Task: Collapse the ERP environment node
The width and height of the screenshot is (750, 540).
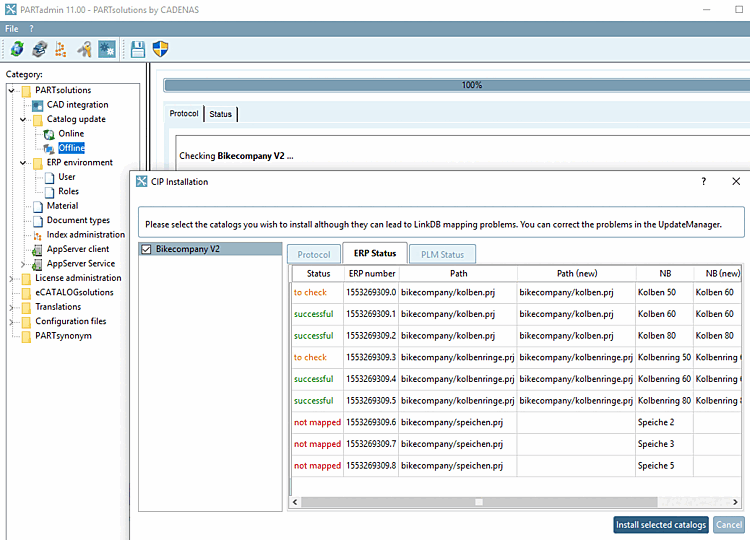Action: click(22, 163)
